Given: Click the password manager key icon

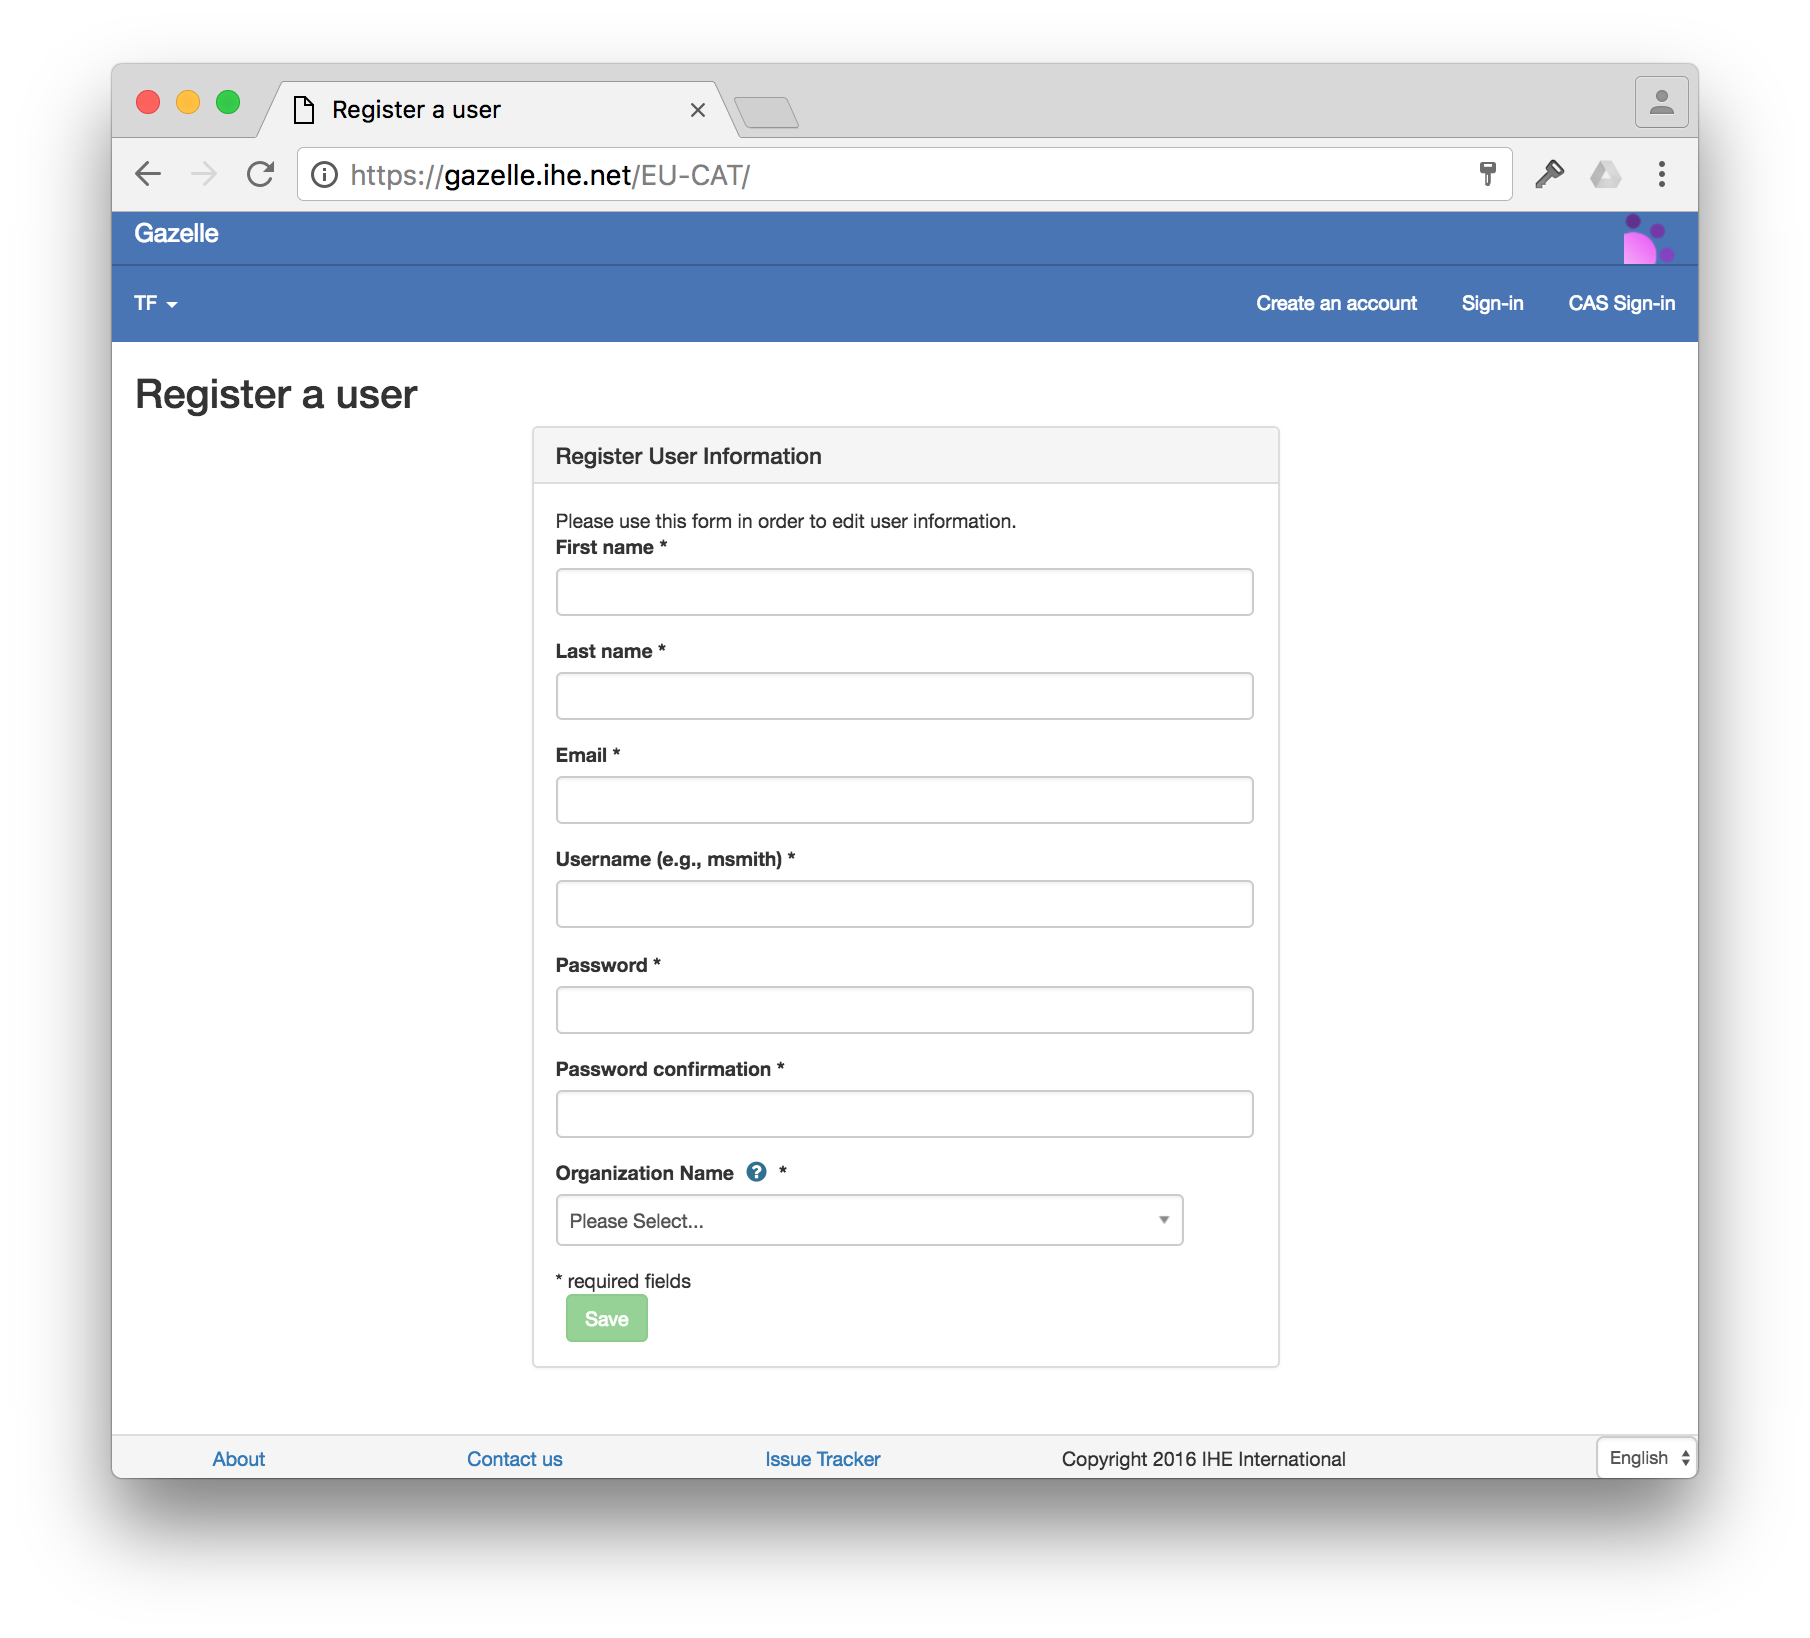Looking at the screenshot, I should pos(1549,174).
